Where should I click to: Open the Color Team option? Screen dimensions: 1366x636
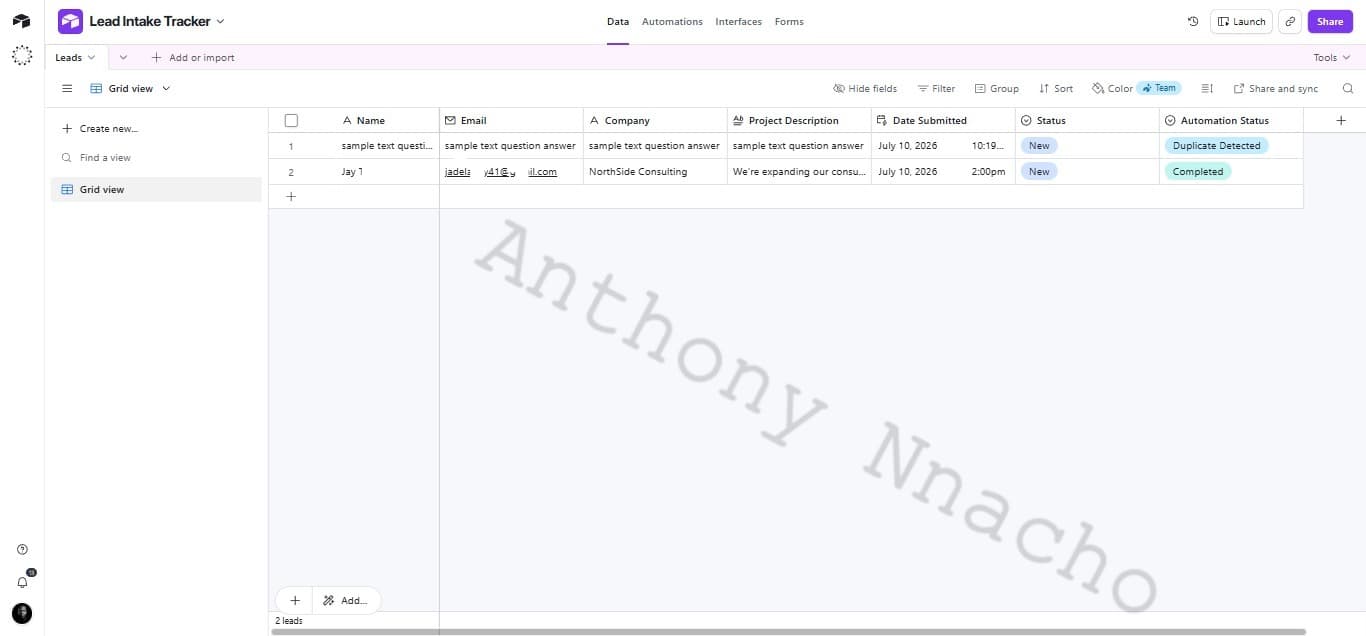click(x=1137, y=88)
